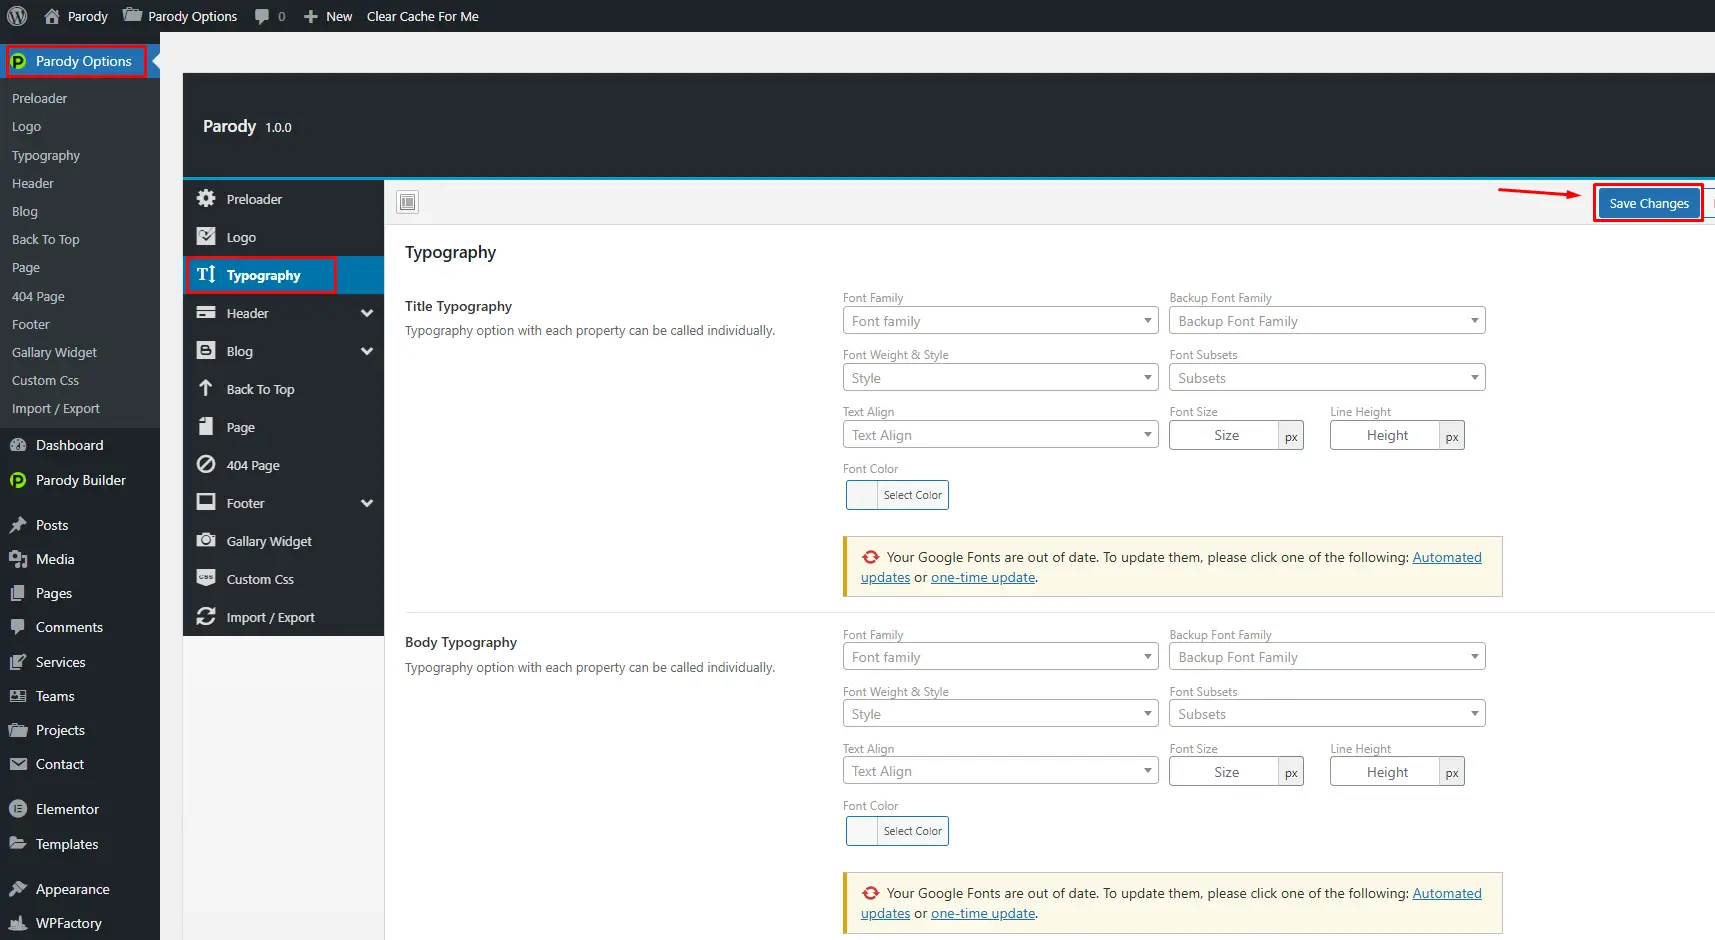Click the Custom Css icon
1715x940 pixels.
(x=206, y=578)
